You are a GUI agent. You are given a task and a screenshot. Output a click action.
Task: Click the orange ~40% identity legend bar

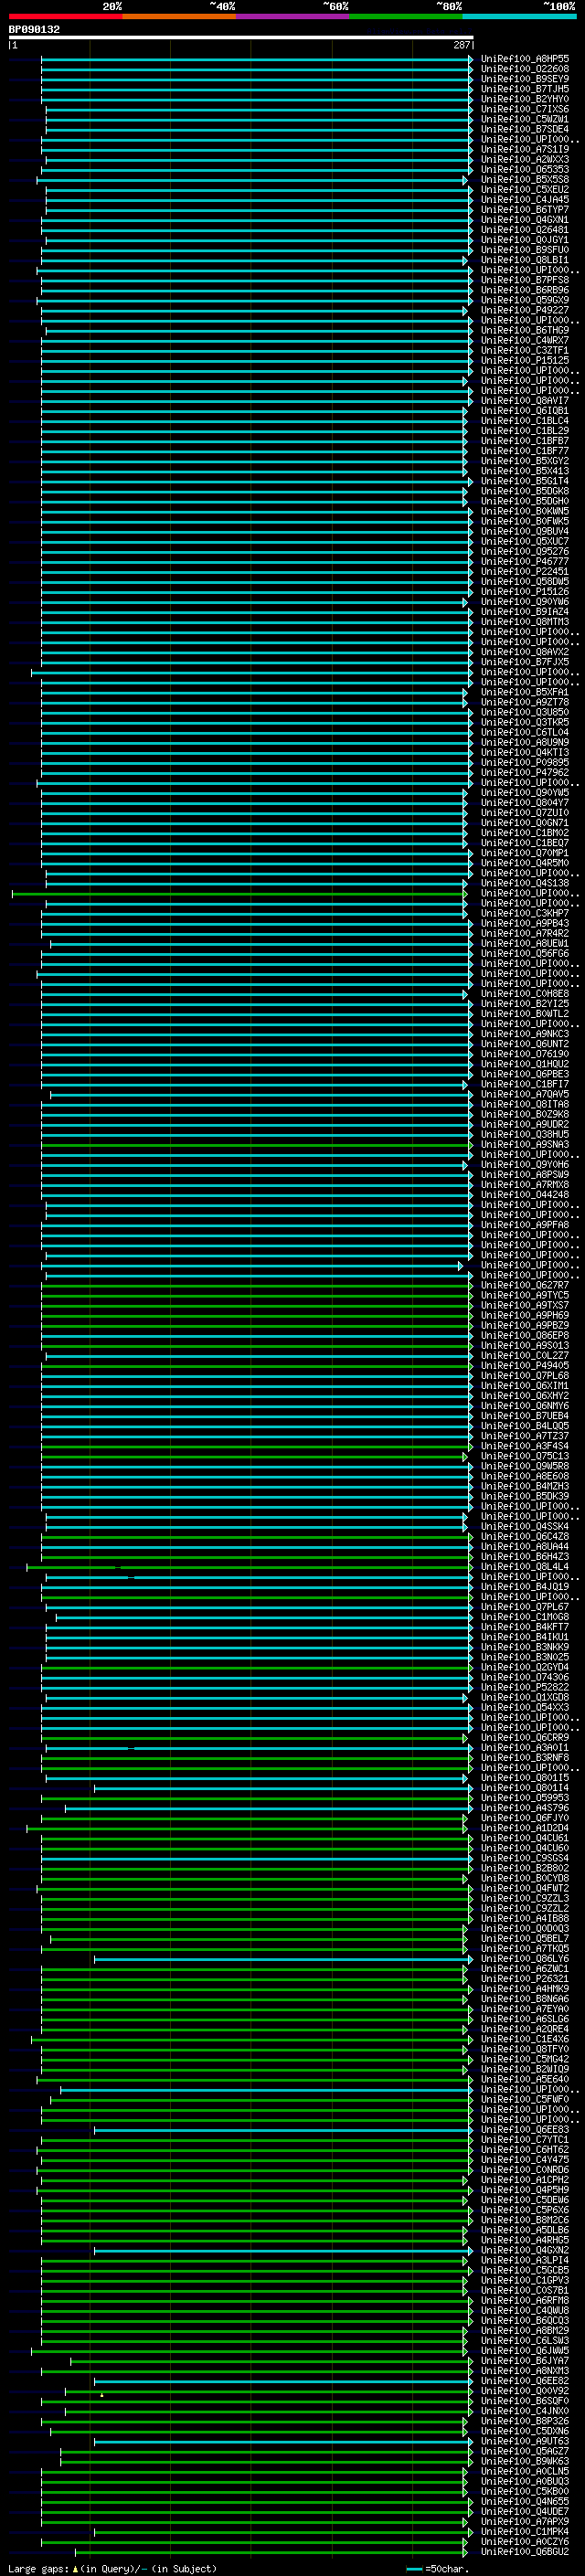(x=179, y=17)
